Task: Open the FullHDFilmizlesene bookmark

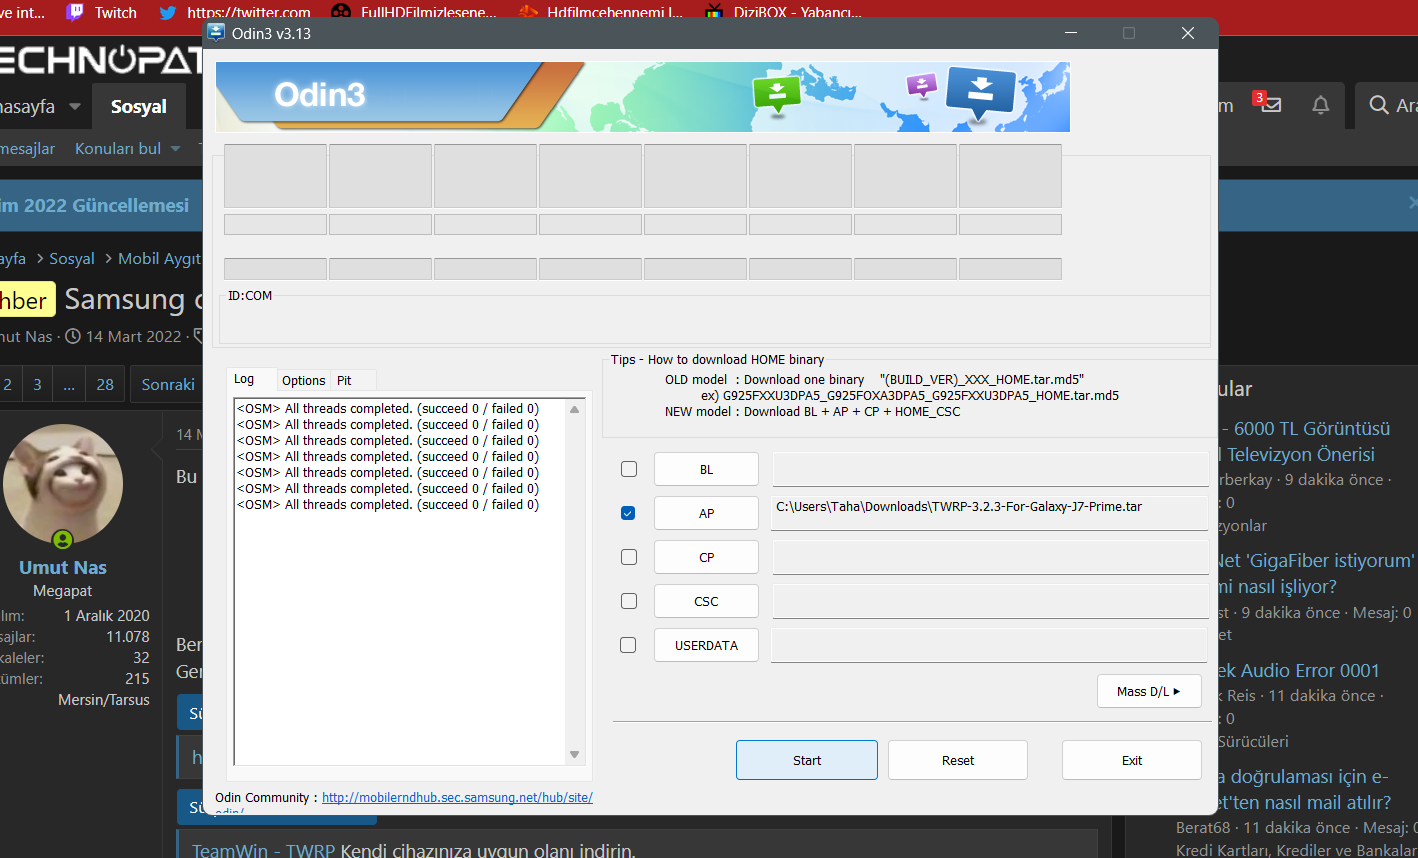Action: [x=414, y=12]
